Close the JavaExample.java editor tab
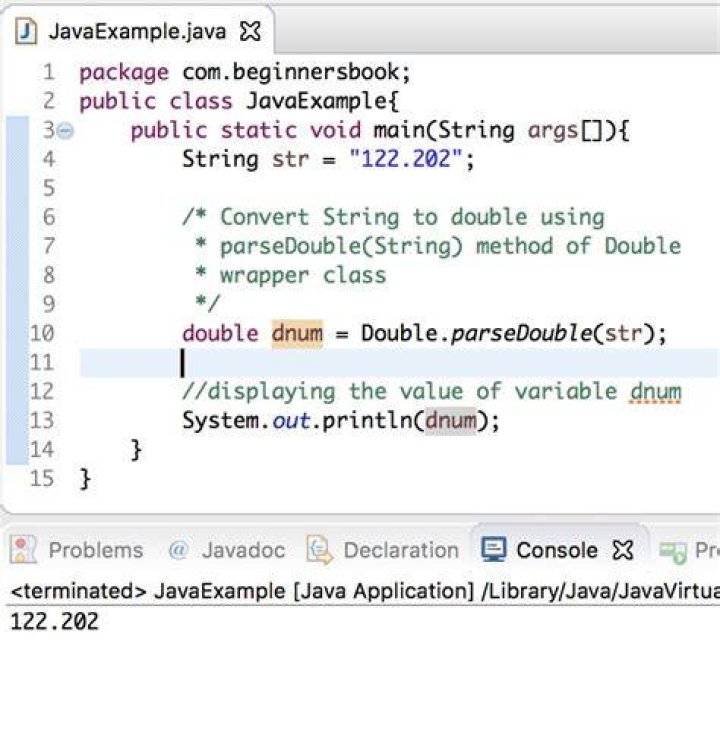The height and width of the screenshot is (732, 720). [x=250, y=32]
